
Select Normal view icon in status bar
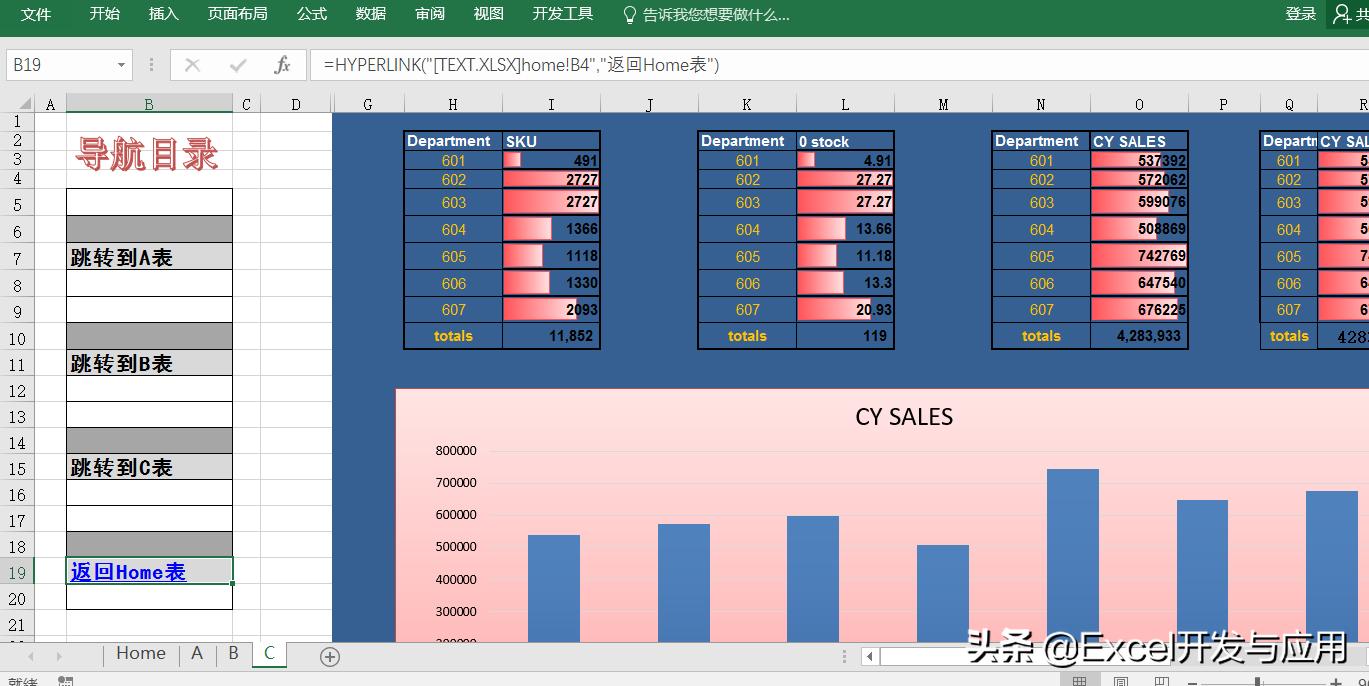(x=1079, y=681)
